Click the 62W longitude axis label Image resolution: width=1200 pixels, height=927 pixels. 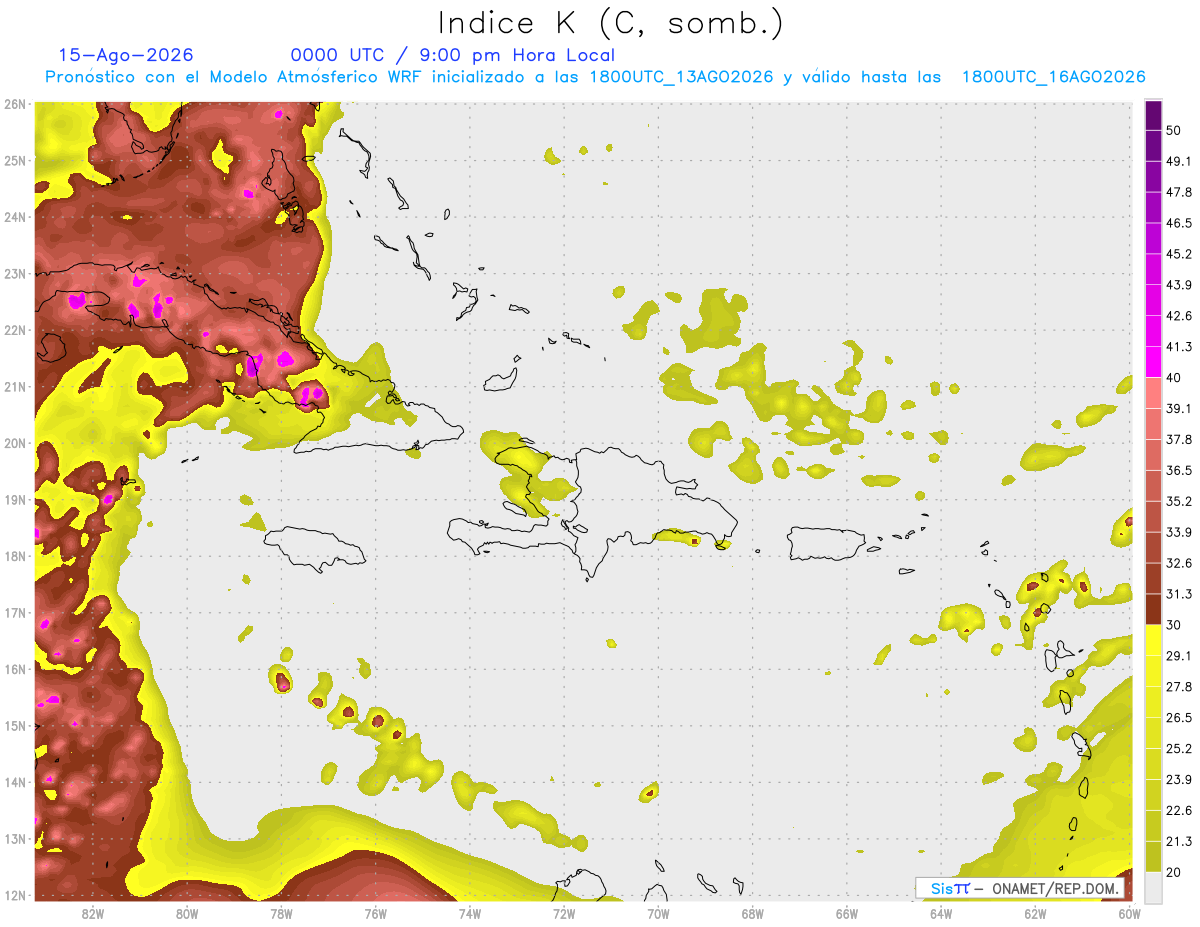(x=1034, y=913)
